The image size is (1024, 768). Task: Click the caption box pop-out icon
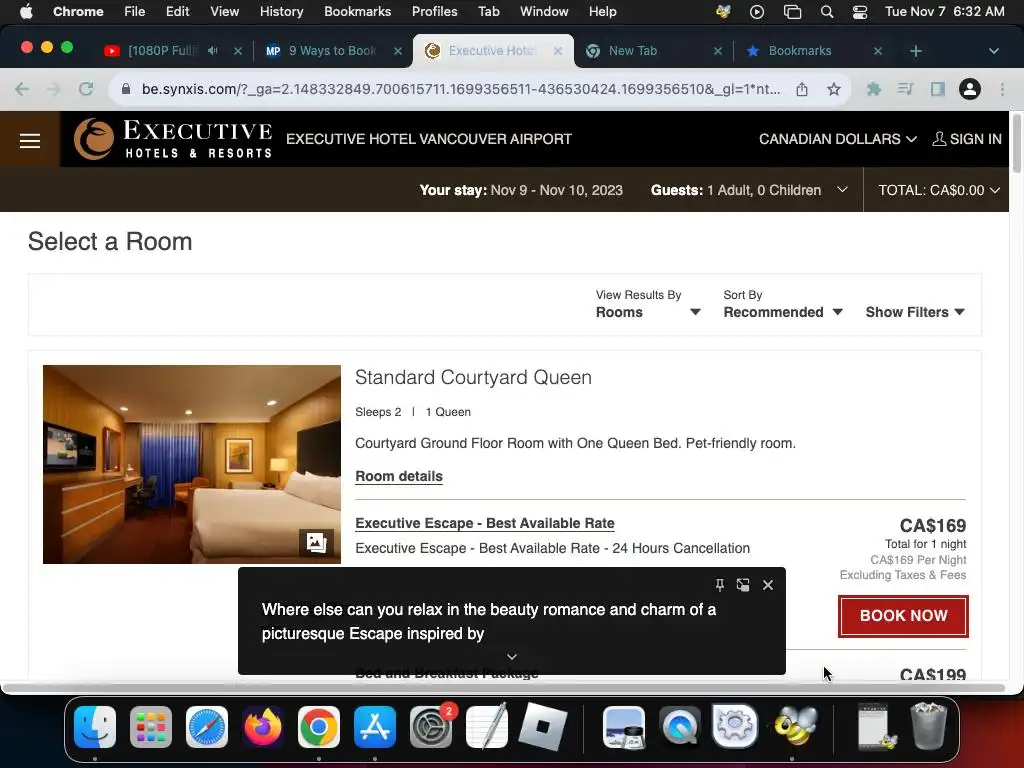pos(743,584)
